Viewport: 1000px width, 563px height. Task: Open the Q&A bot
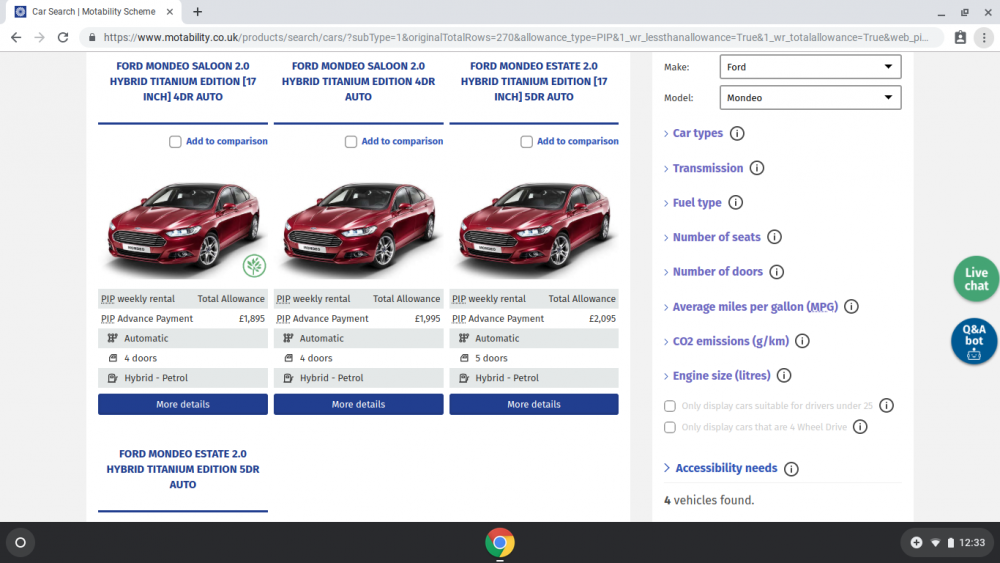point(974,341)
